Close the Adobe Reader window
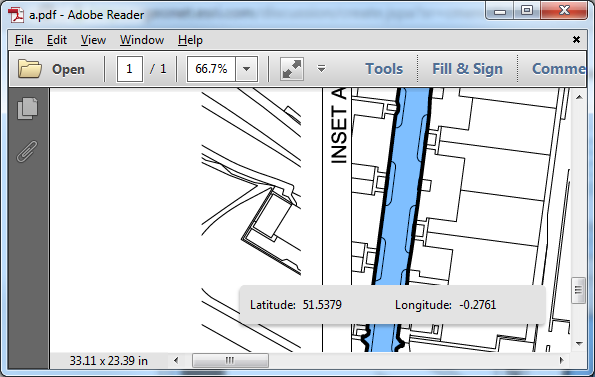The height and width of the screenshot is (377, 595). point(564,11)
